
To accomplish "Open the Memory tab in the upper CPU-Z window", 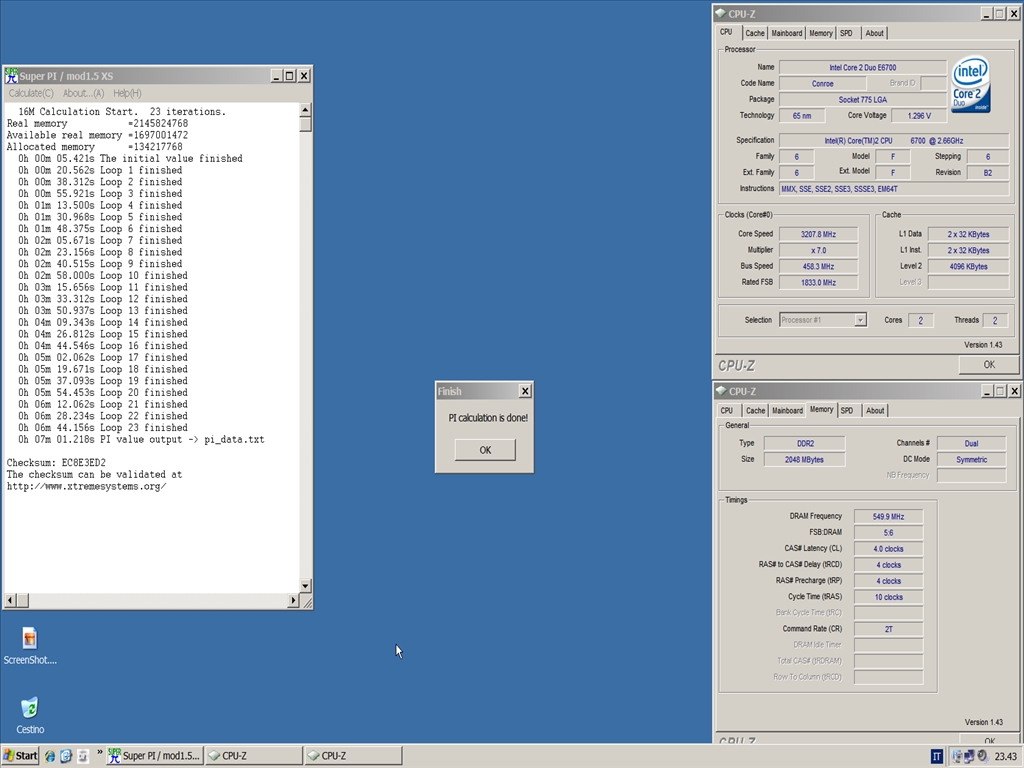I will point(821,33).
